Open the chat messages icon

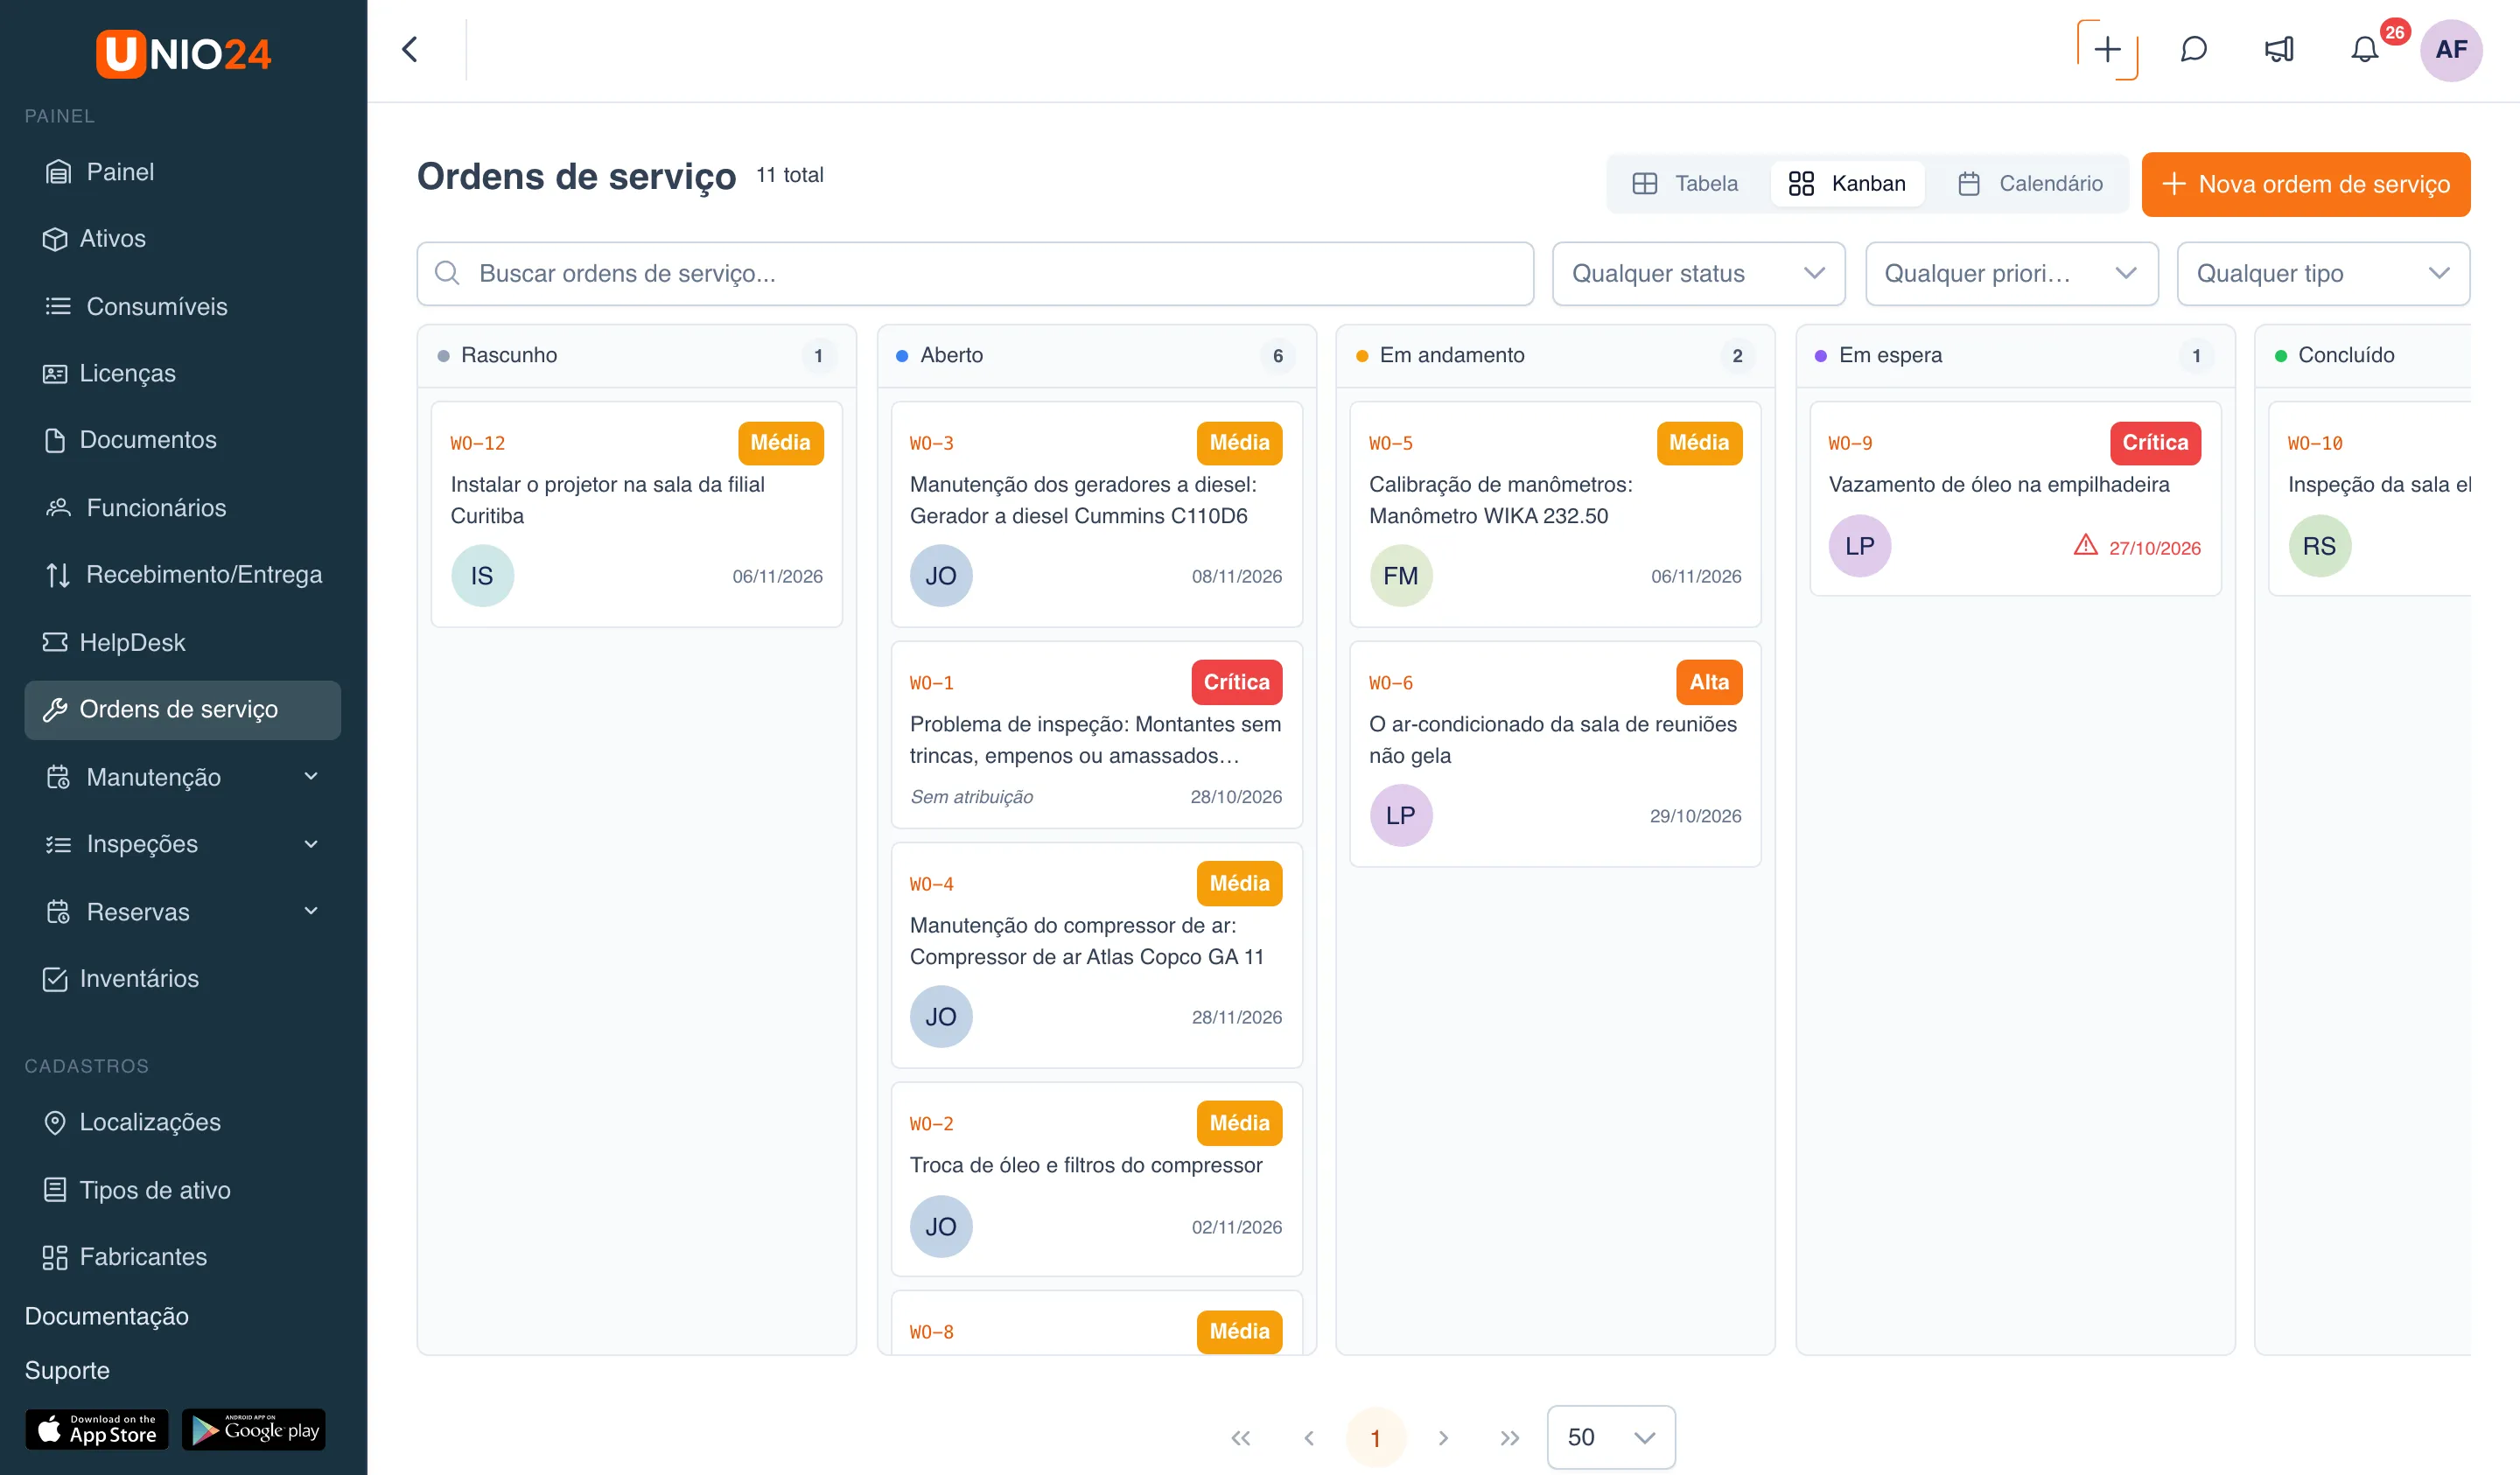coord(2193,49)
